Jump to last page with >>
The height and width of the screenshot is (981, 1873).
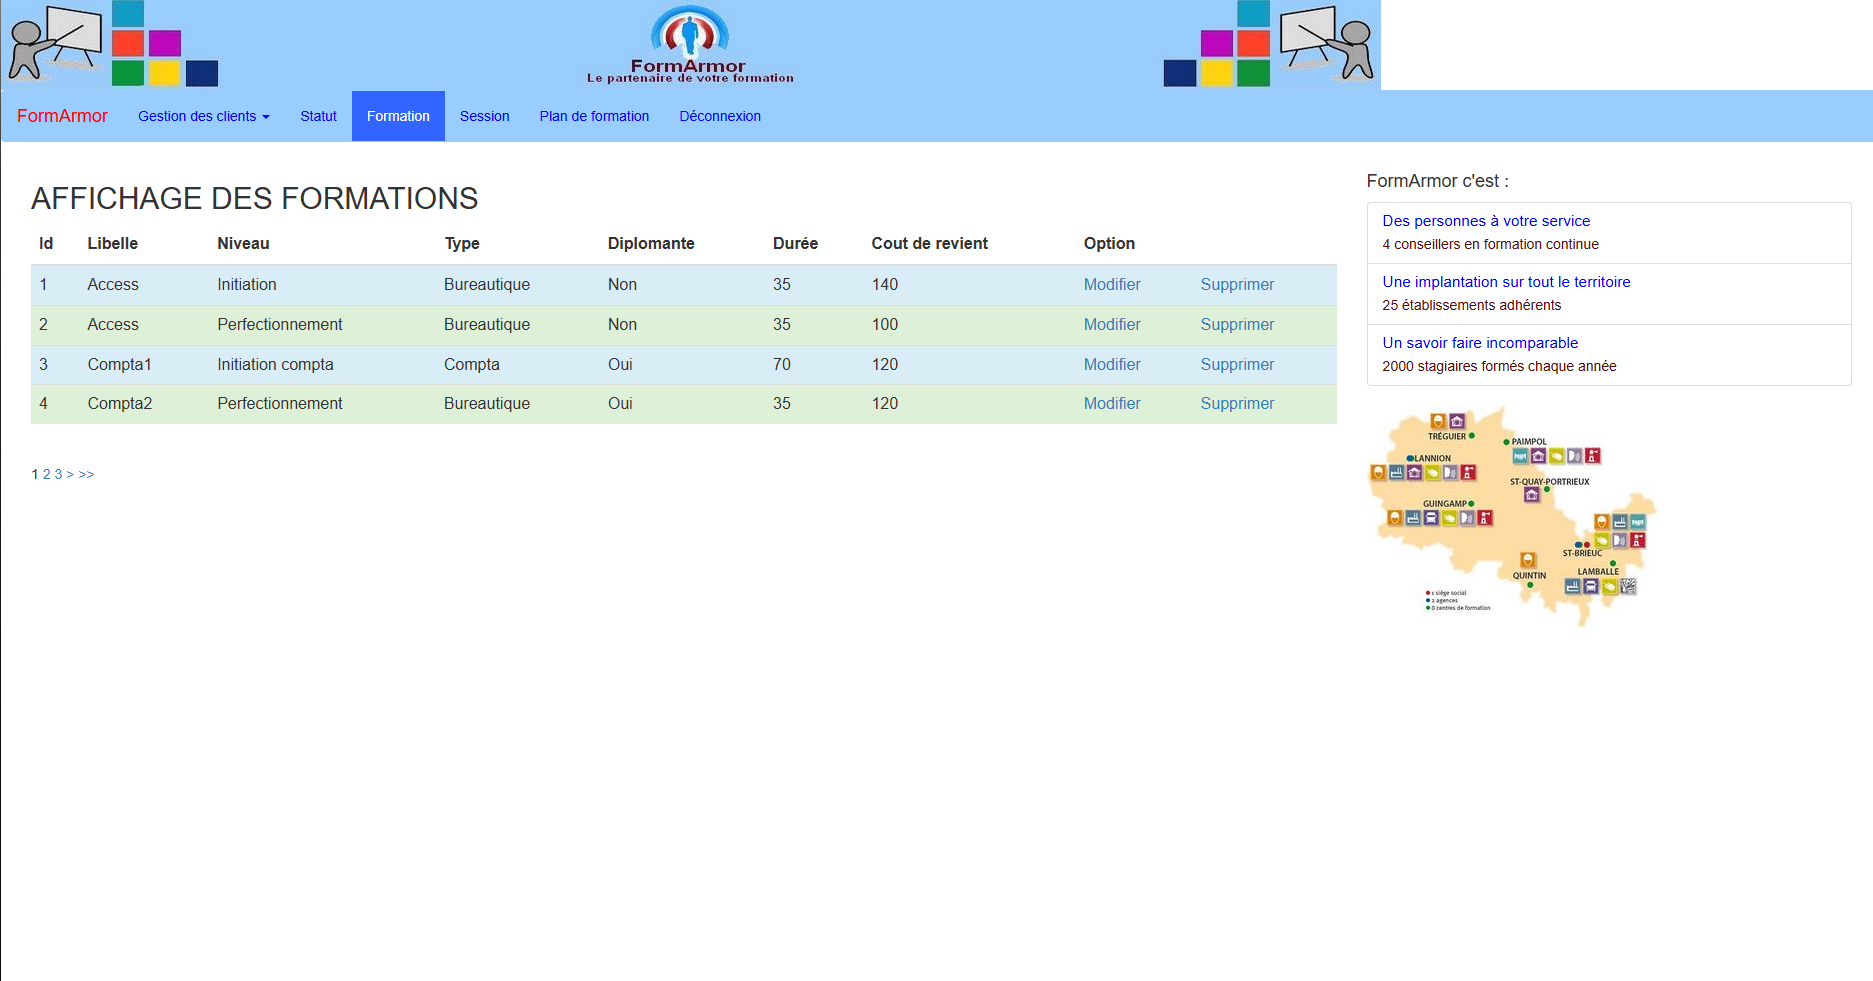click(x=86, y=474)
